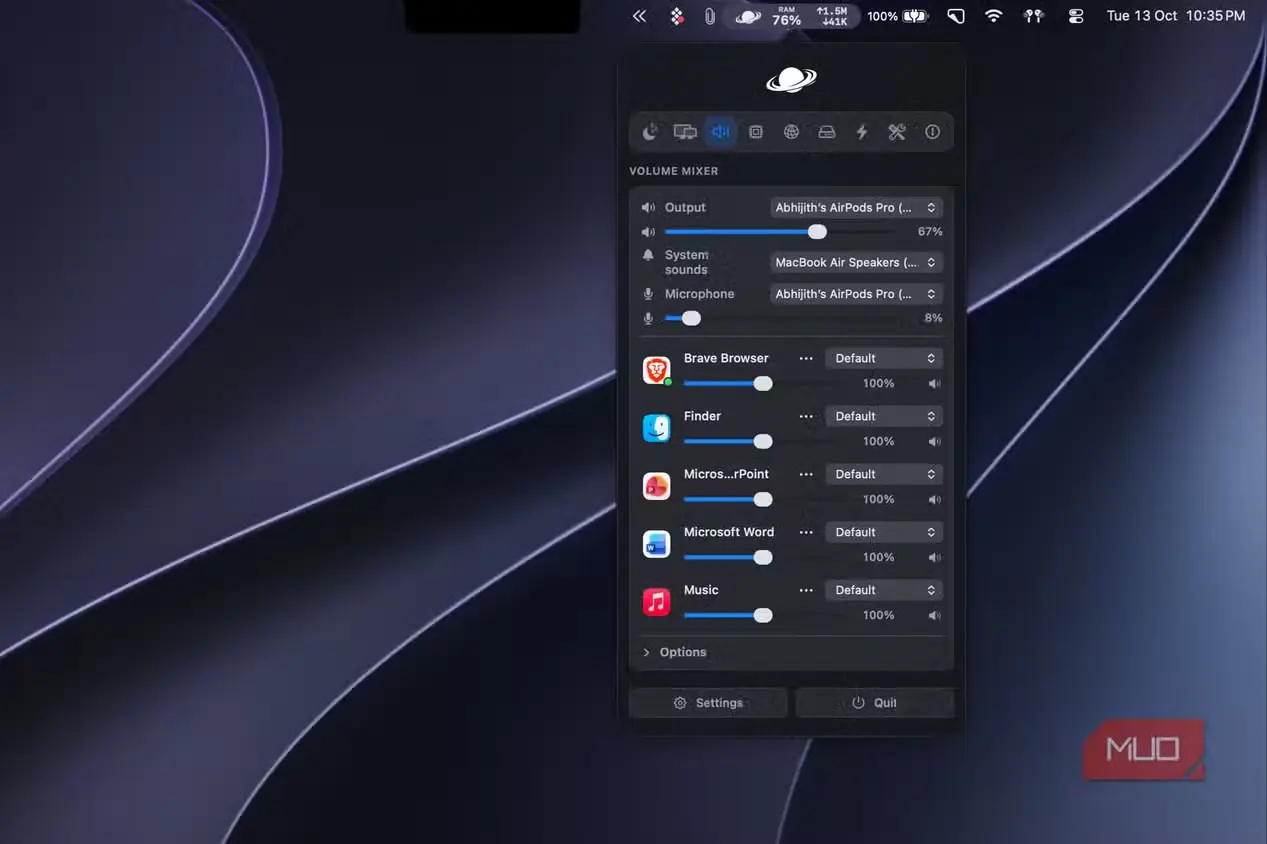Screen dimensions: 1267x844
Task: Select the highlighted volume mixer tab icon
Action: (x=720, y=132)
